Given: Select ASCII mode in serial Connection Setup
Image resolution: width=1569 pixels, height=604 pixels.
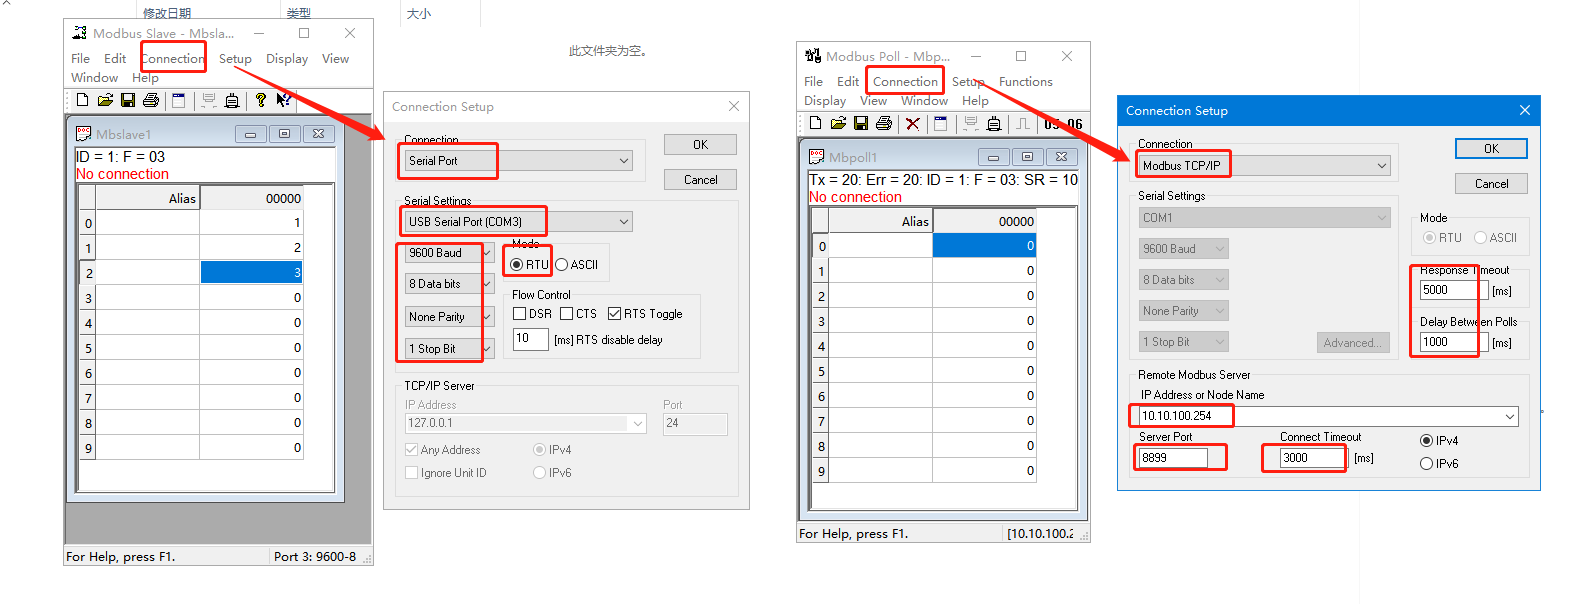Looking at the screenshot, I should coord(562,265).
